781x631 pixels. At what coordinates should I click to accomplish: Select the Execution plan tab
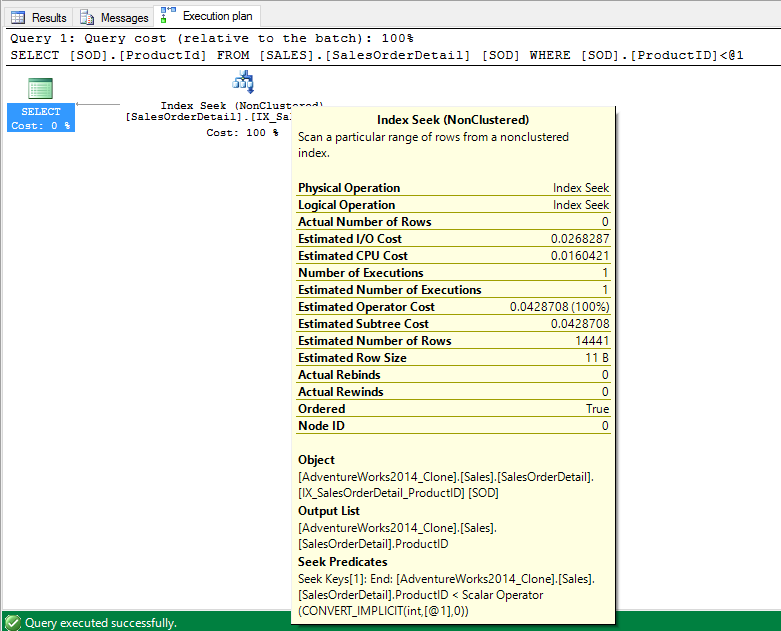(207, 16)
